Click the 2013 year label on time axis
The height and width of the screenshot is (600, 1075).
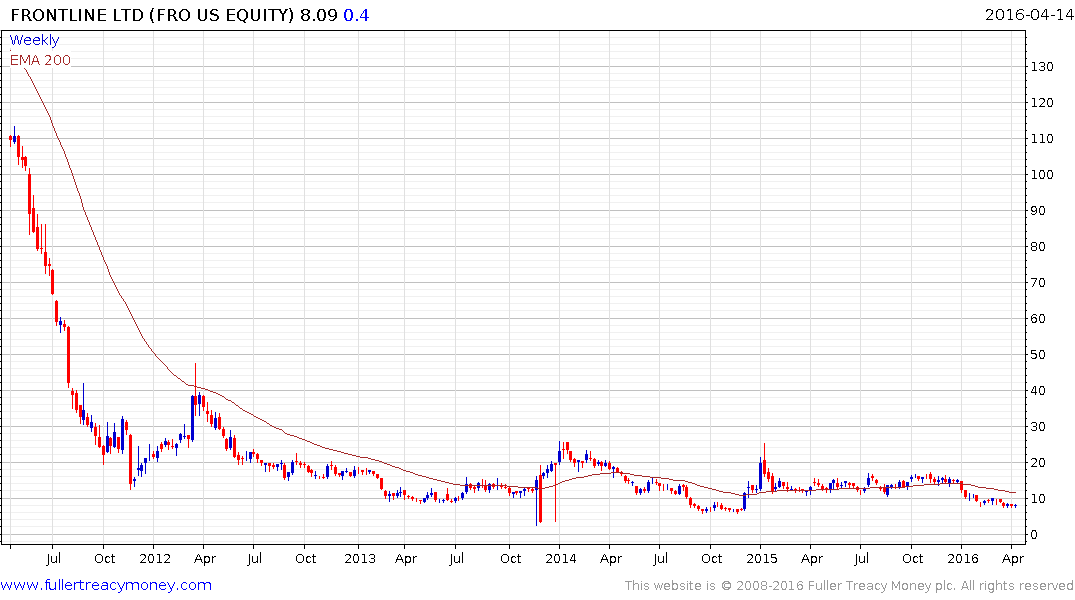[360, 558]
